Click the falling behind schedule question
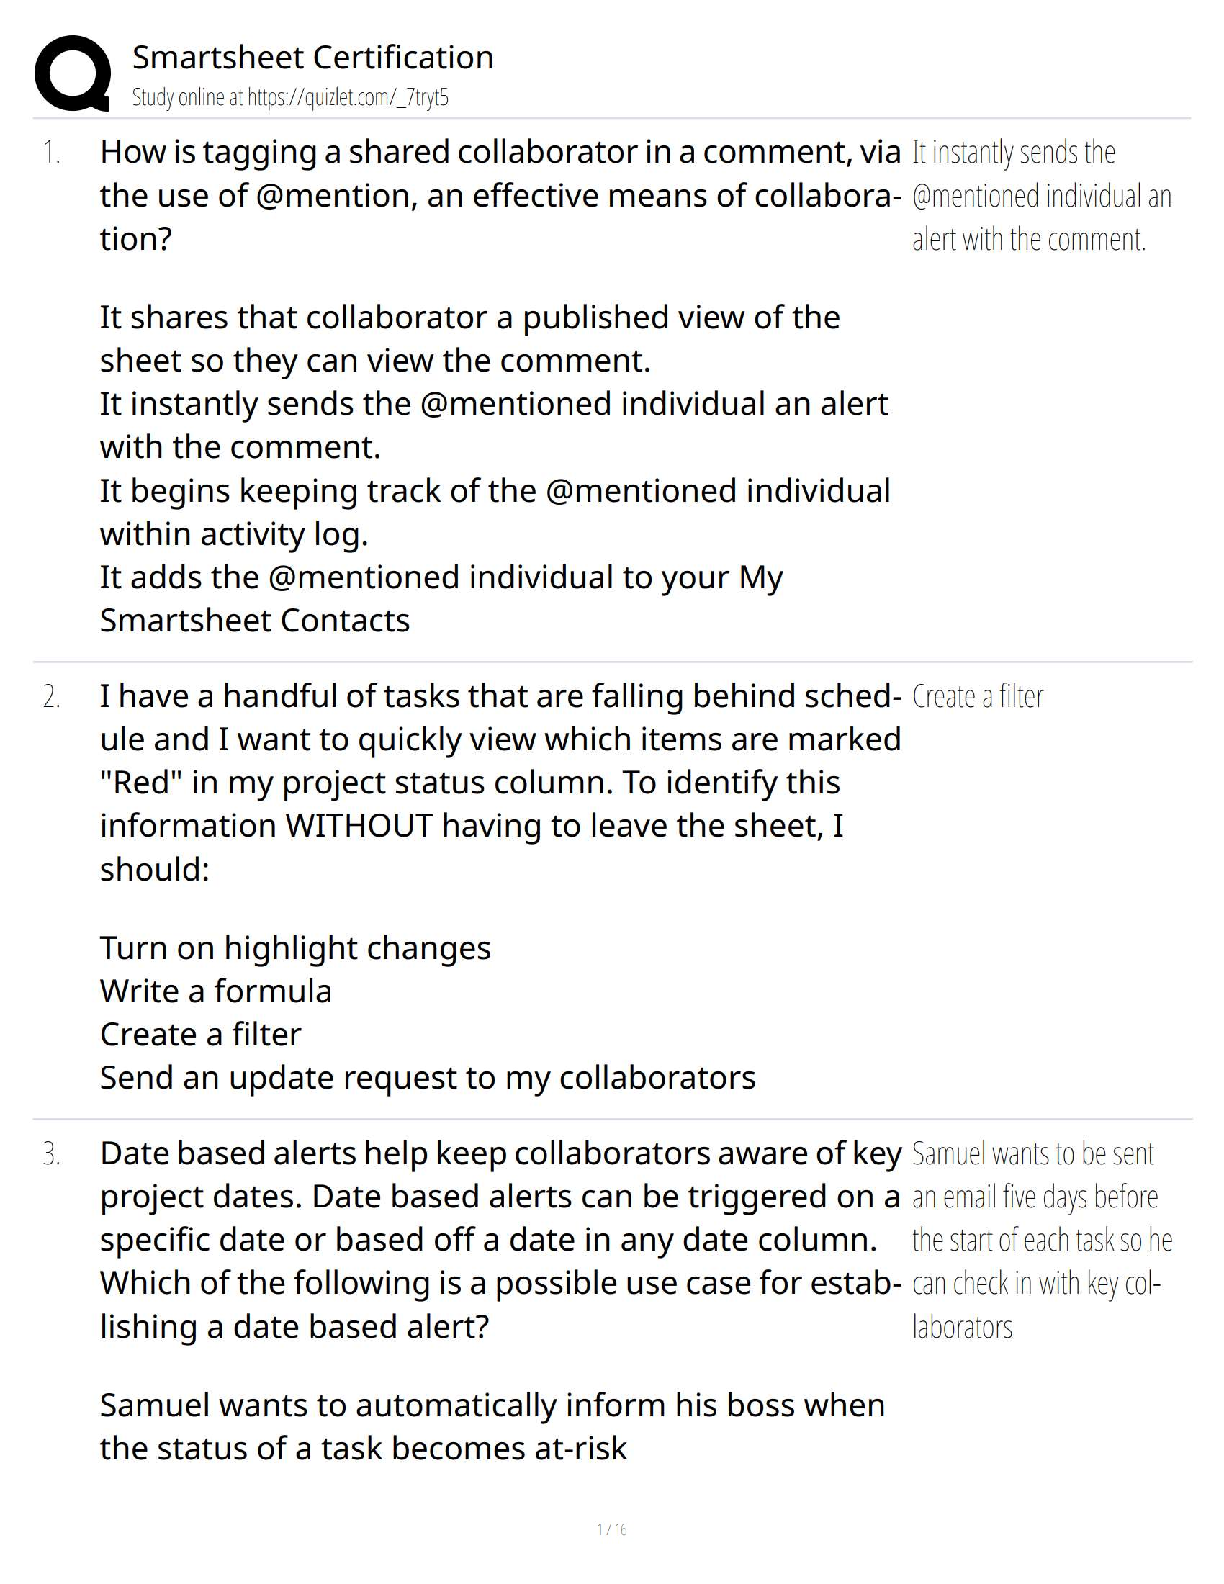This screenshot has height=1584, width=1224. (499, 782)
